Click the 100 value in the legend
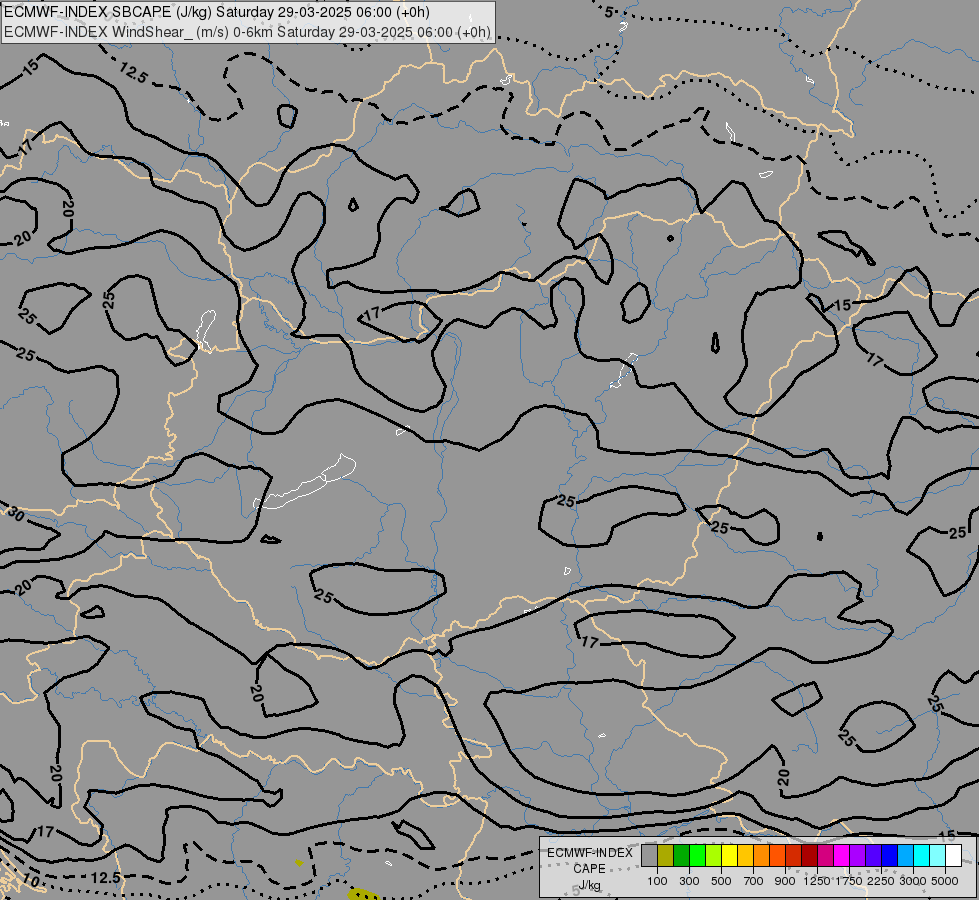Viewport: 979px width, 900px height. pos(657,881)
